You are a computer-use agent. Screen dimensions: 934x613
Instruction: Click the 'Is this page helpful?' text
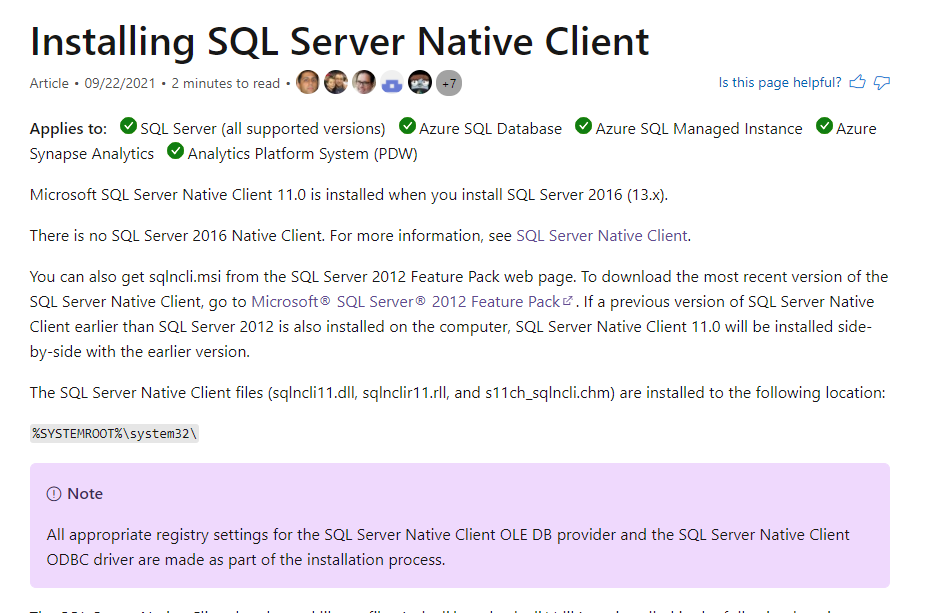[780, 83]
